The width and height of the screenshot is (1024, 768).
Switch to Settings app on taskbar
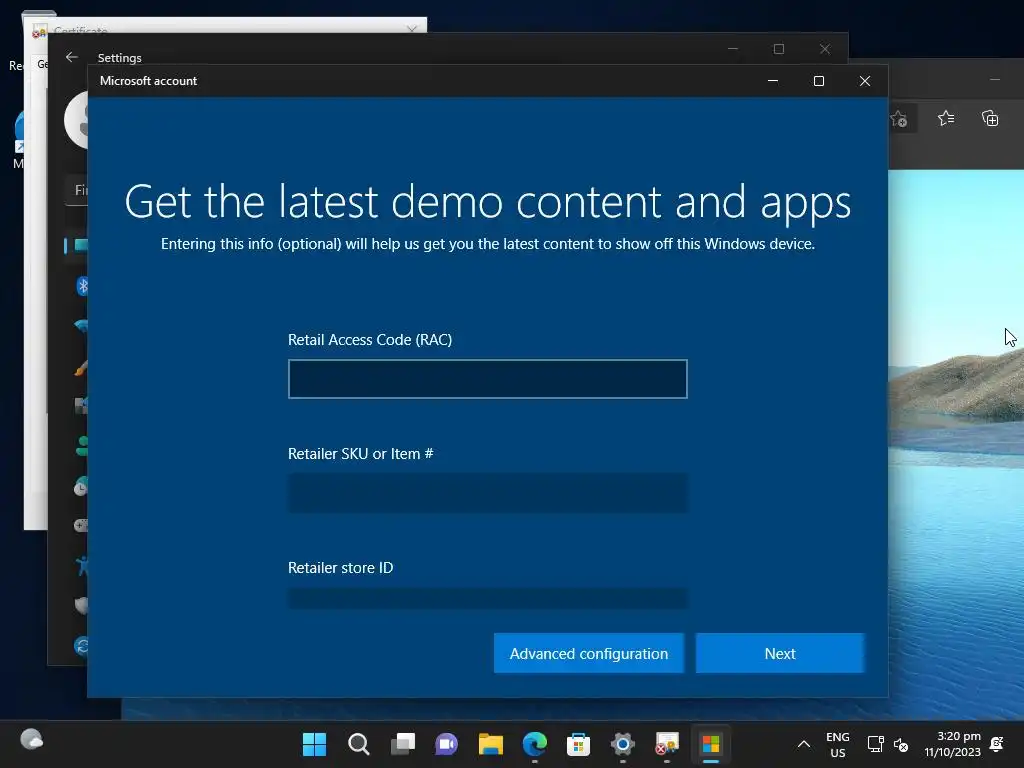(x=622, y=744)
